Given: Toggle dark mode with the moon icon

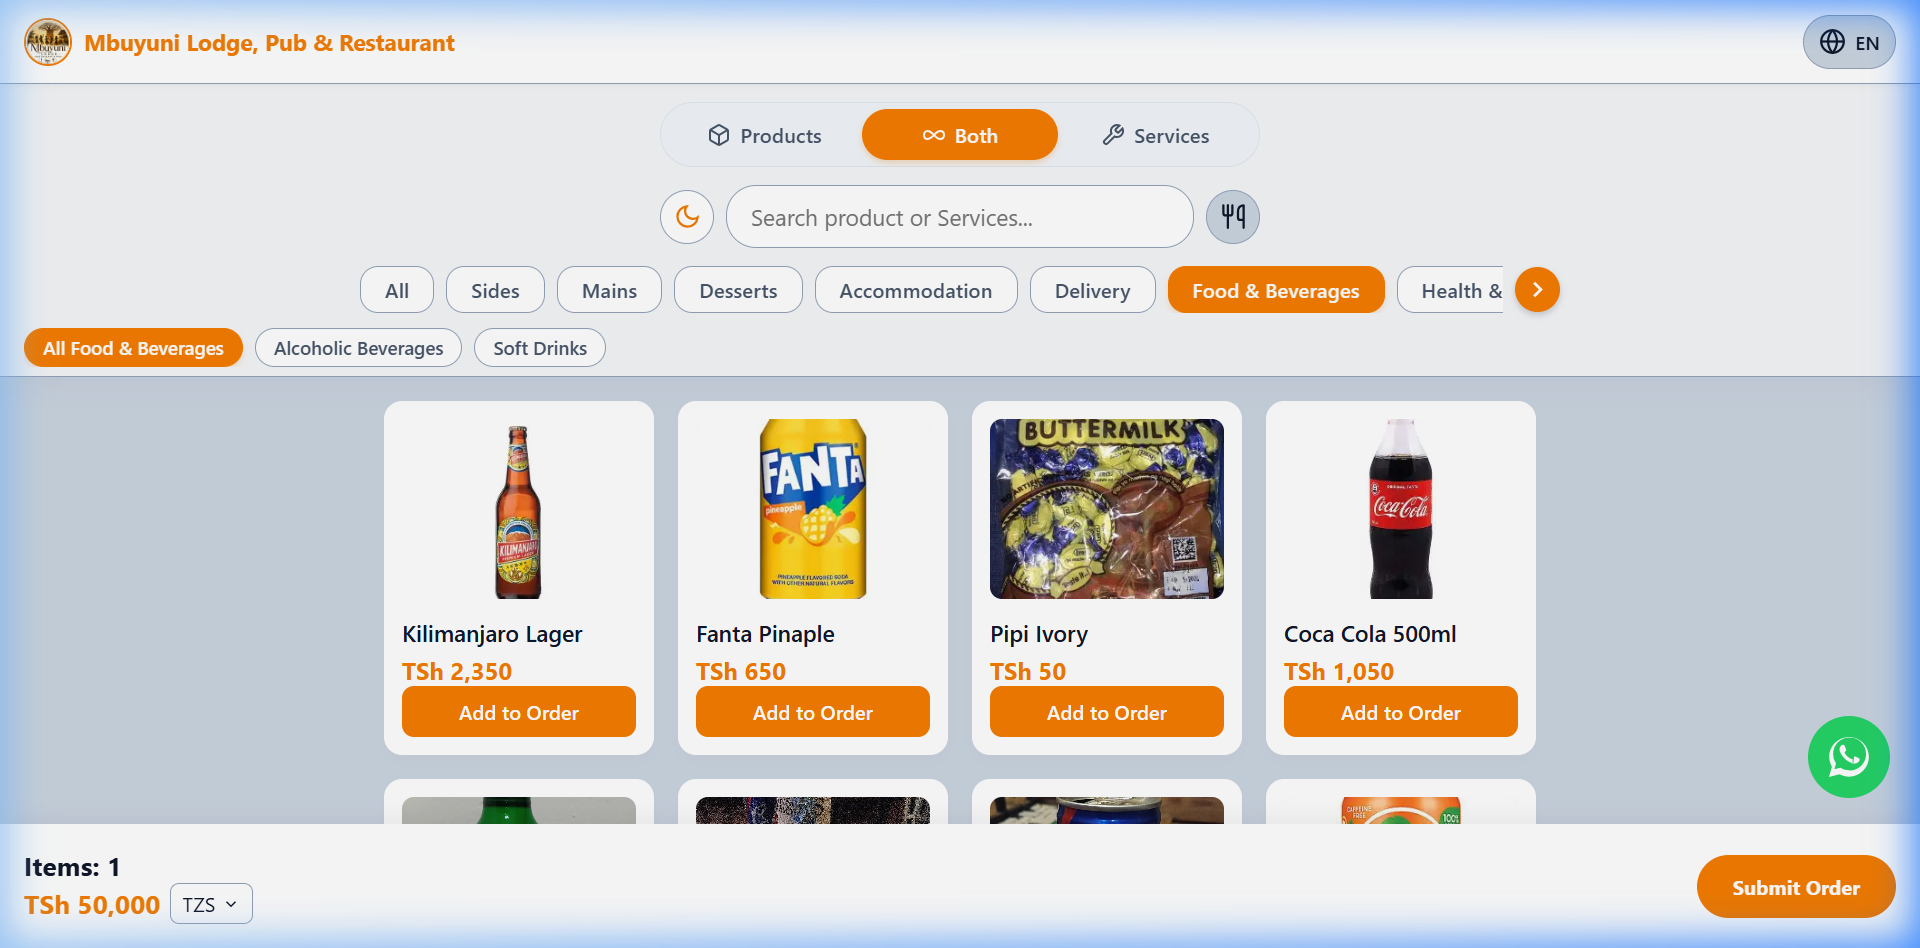Looking at the screenshot, I should pyautogui.click(x=687, y=217).
